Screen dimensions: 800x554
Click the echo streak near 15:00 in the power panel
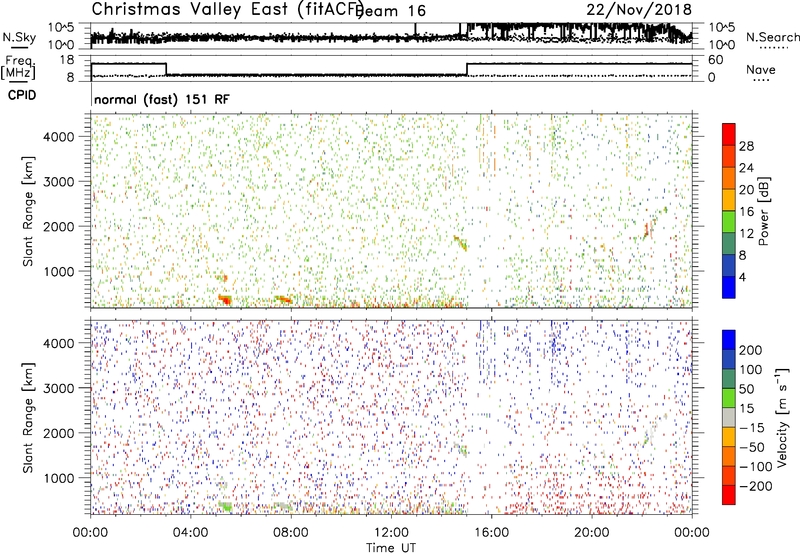click(460, 243)
